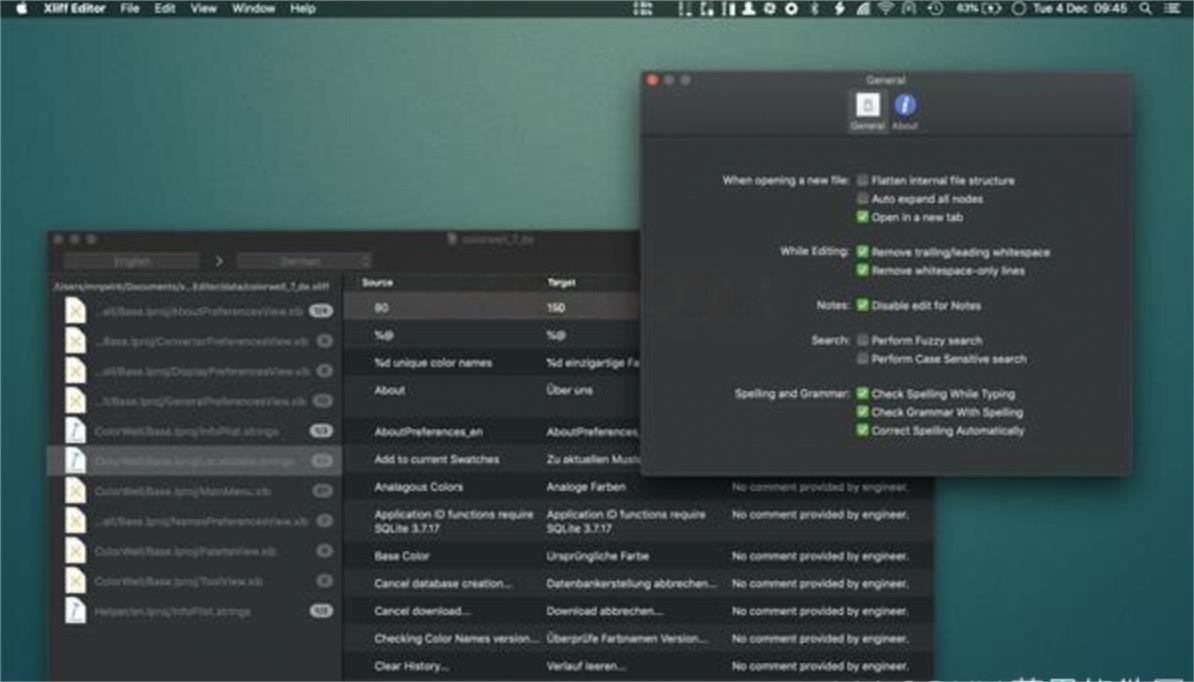1194x682 pixels.
Task: Click the '%d unique color names' source cell
Action: coord(433,362)
